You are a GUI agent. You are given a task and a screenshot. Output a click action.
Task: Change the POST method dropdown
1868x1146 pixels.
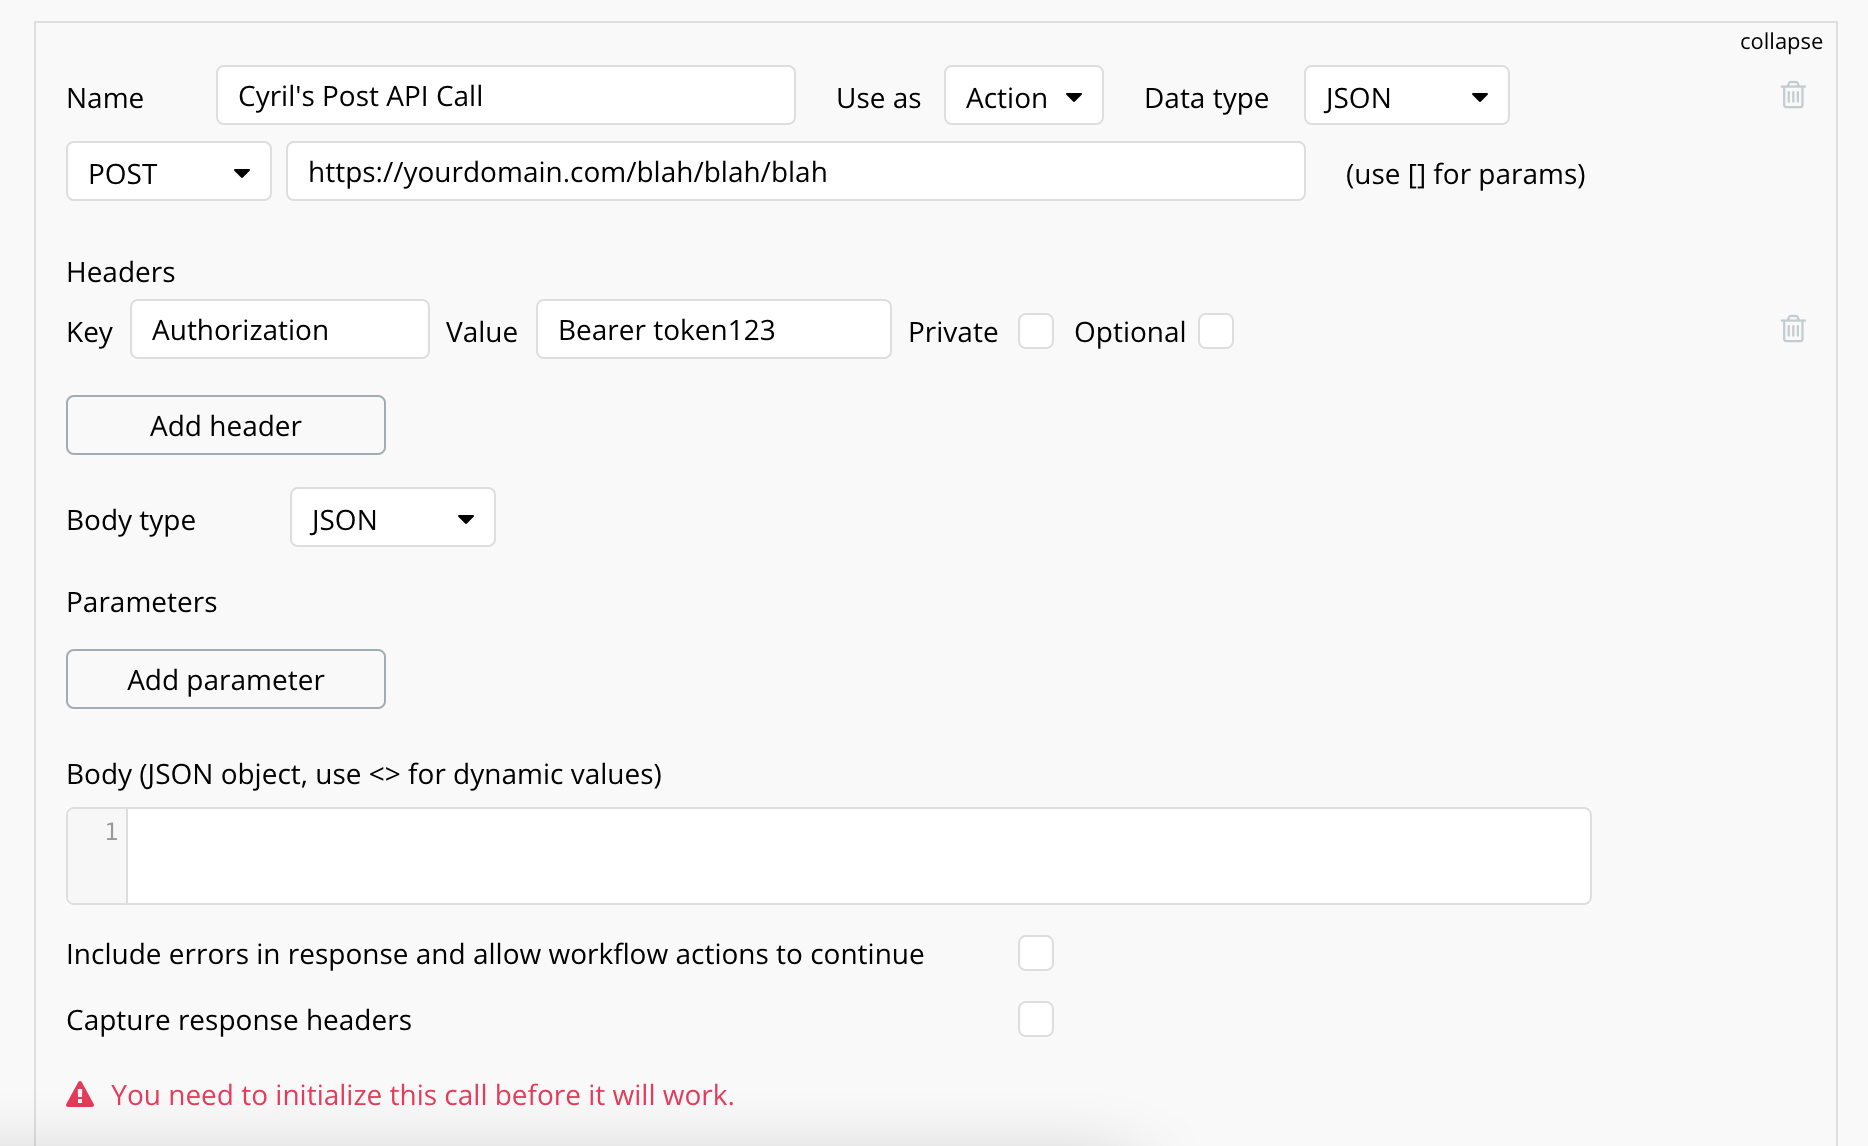click(168, 172)
